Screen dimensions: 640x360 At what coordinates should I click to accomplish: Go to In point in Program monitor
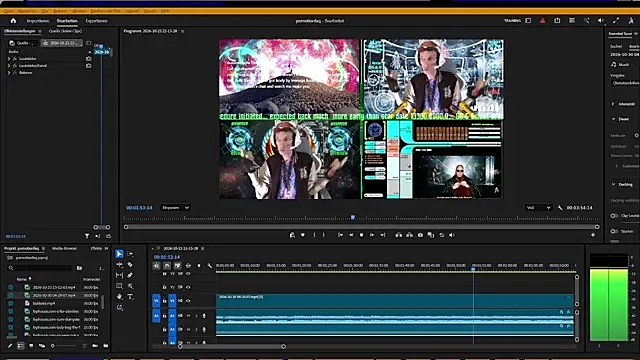click(x=340, y=235)
